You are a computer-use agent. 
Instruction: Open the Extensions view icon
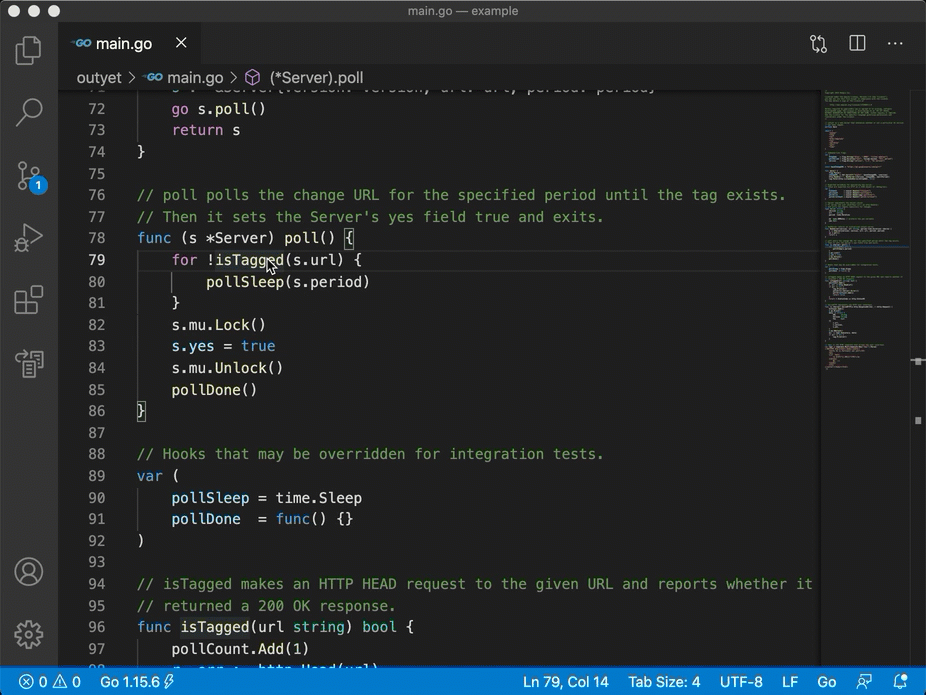pos(29,300)
